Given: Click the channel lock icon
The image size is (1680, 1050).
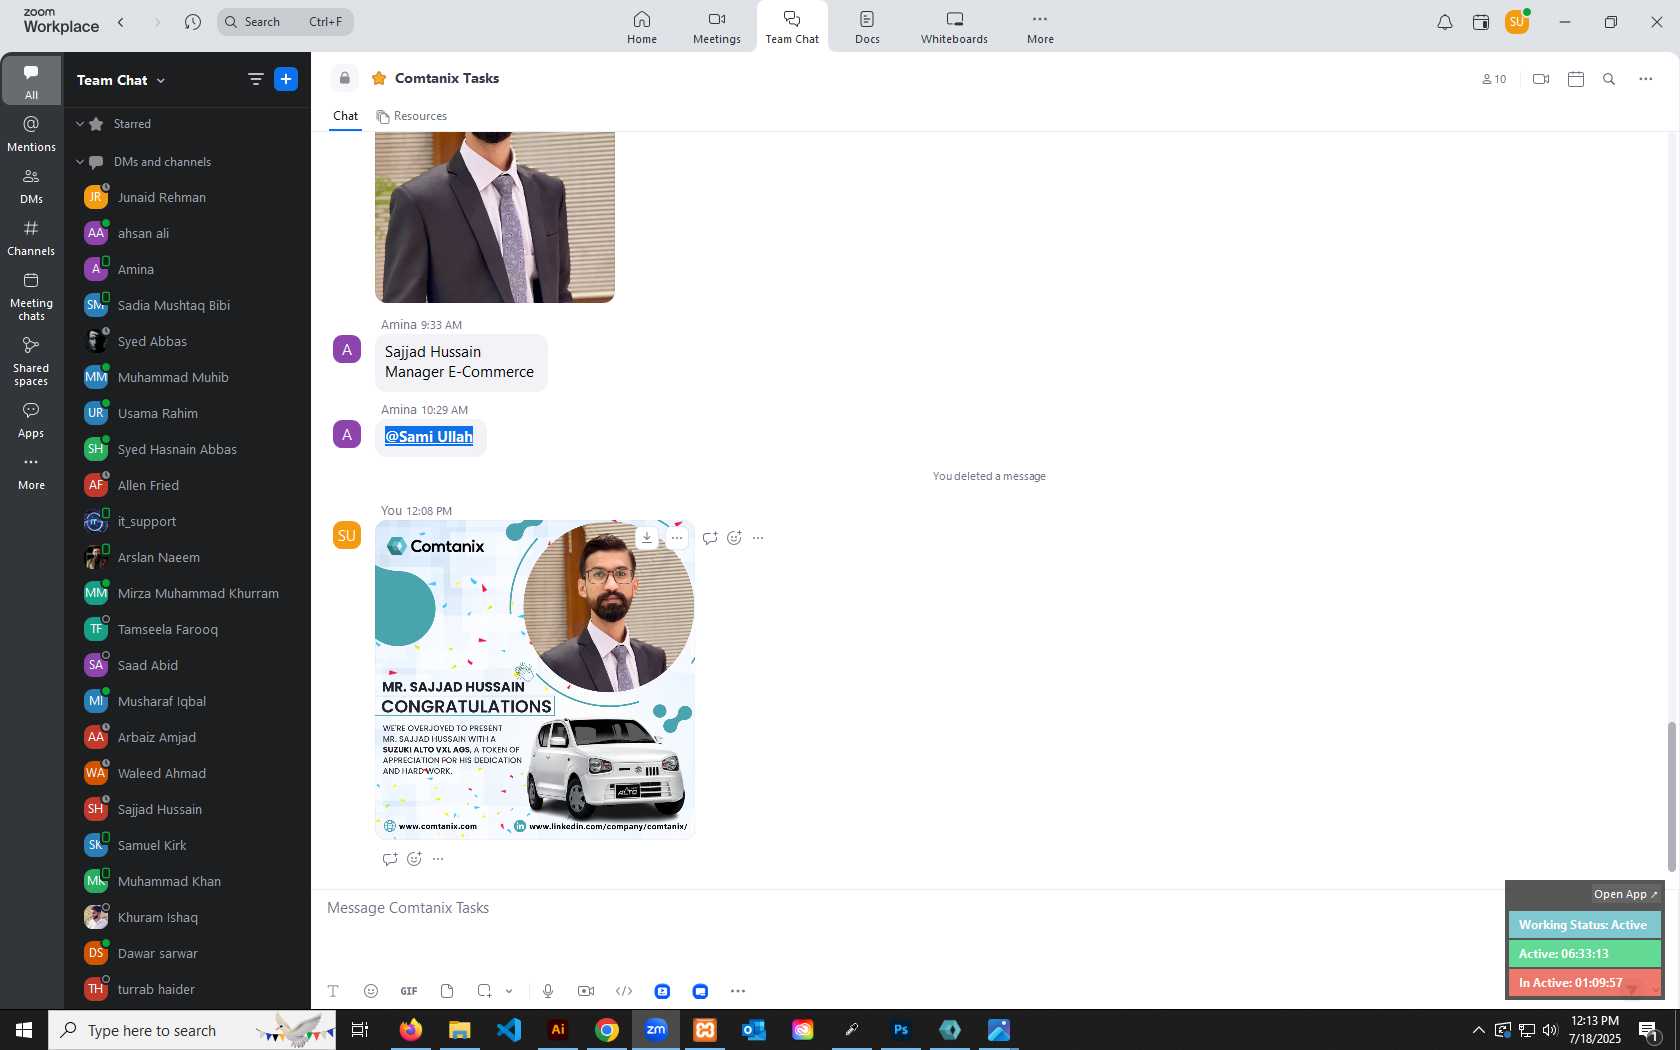Looking at the screenshot, I should click(x=344, y=78).
